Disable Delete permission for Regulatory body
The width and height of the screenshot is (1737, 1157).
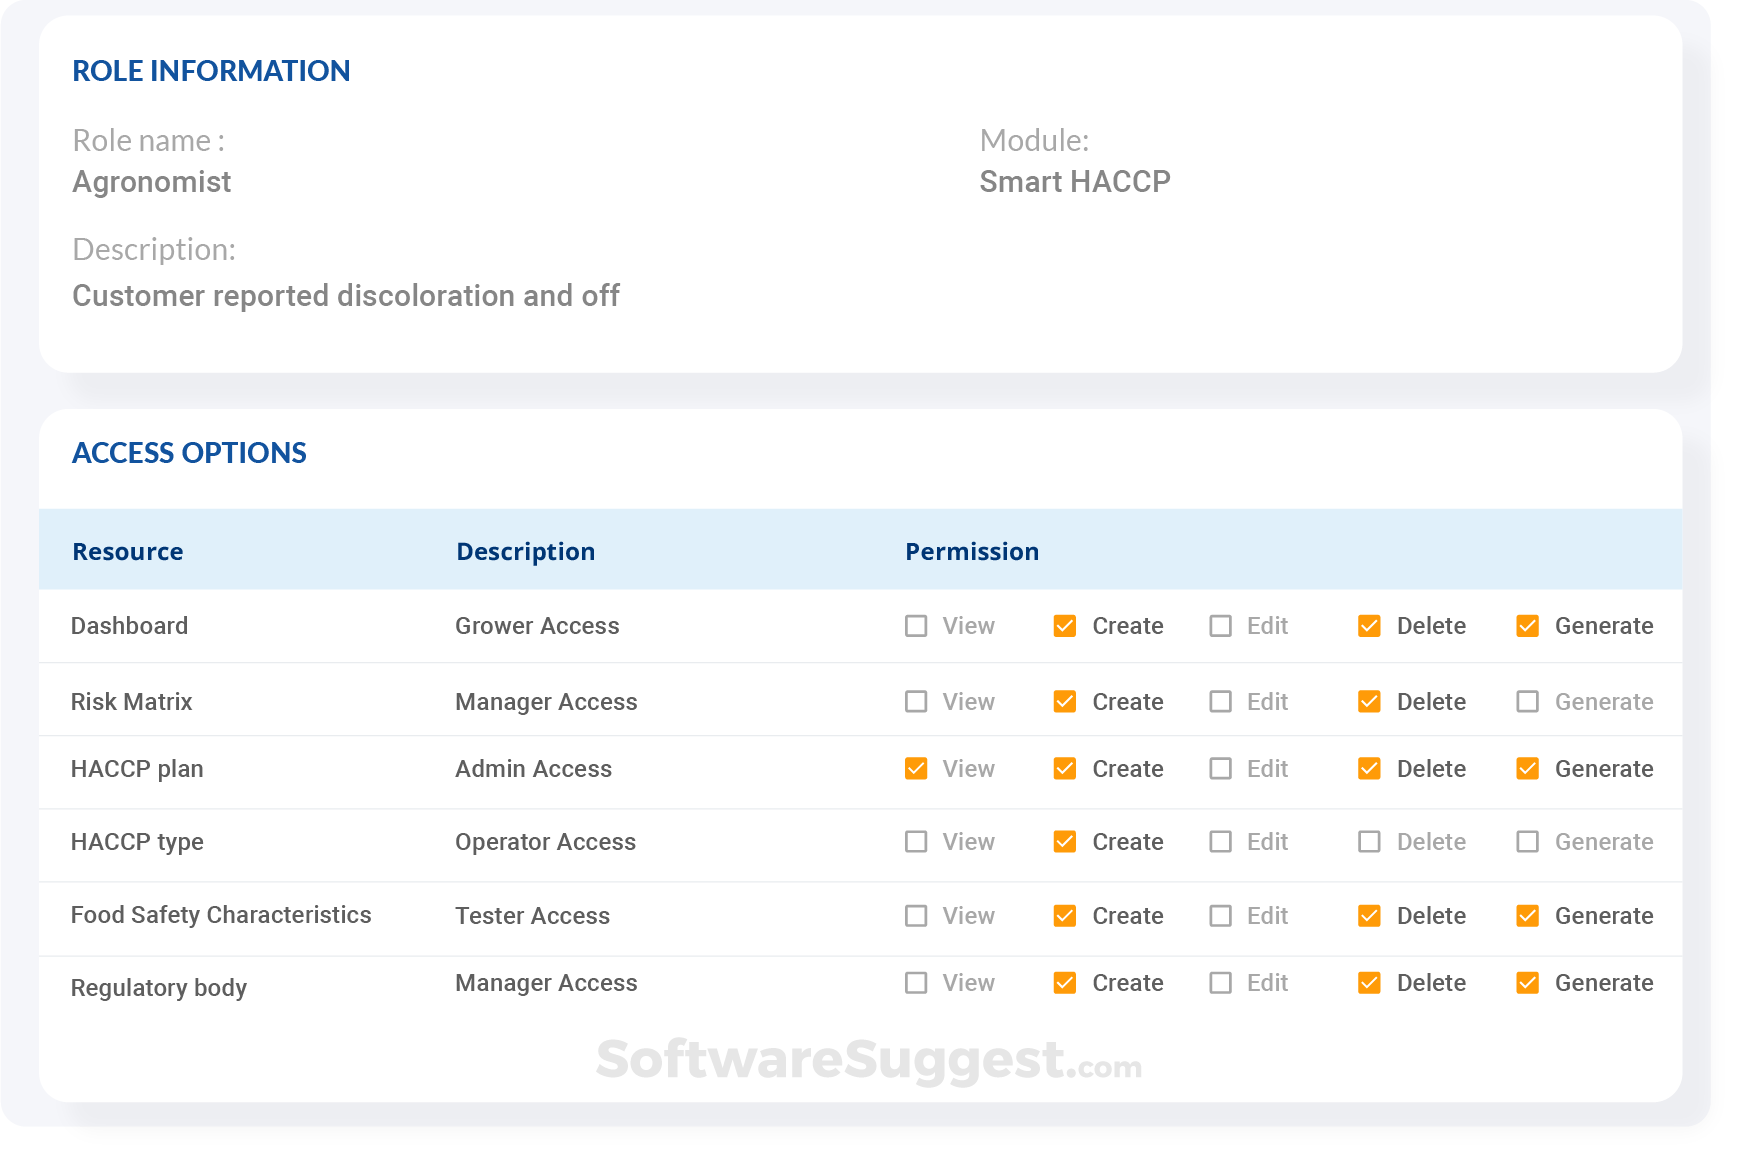click(x=1370, y=983)
